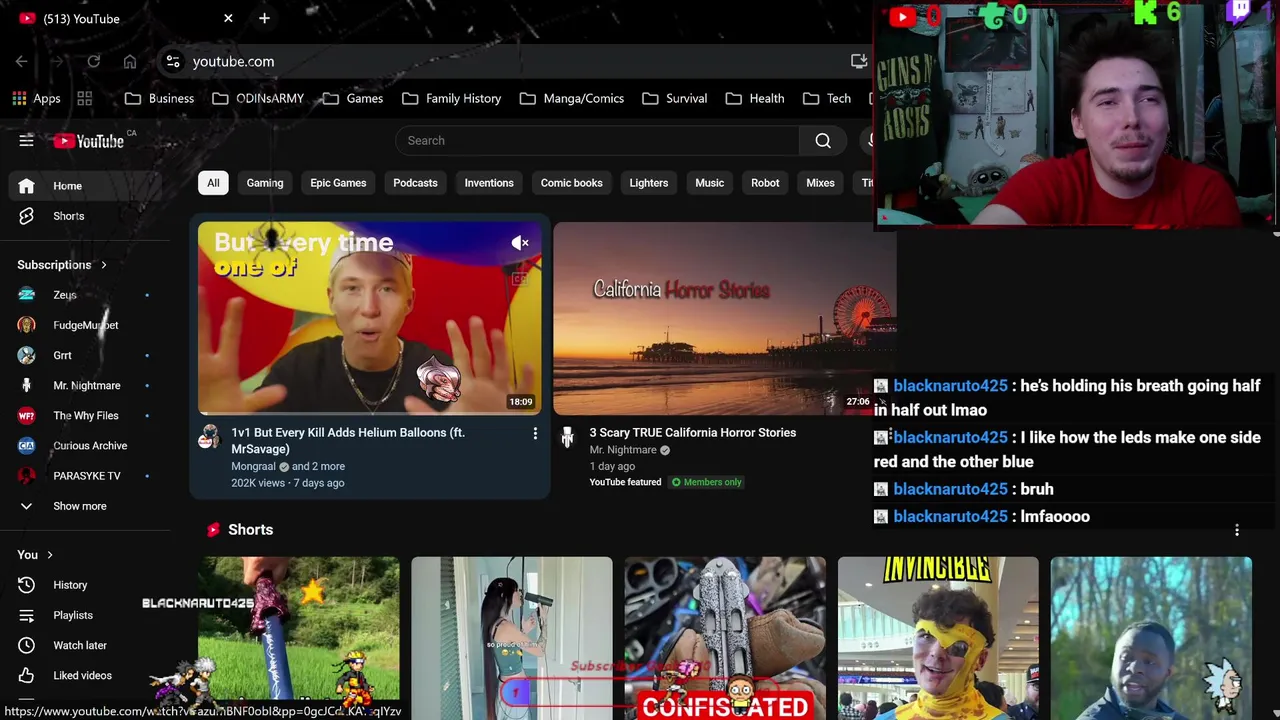The image size is (1280, 720).
Task: Reload the page with the refresh icon
Action: (93, 61)
